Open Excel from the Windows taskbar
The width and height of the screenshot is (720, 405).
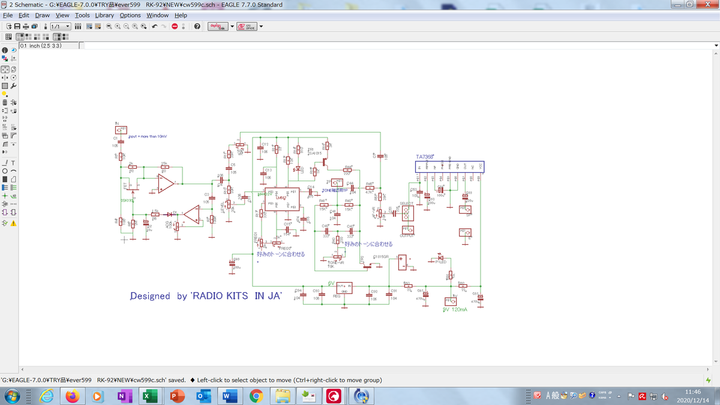(150, 396)
